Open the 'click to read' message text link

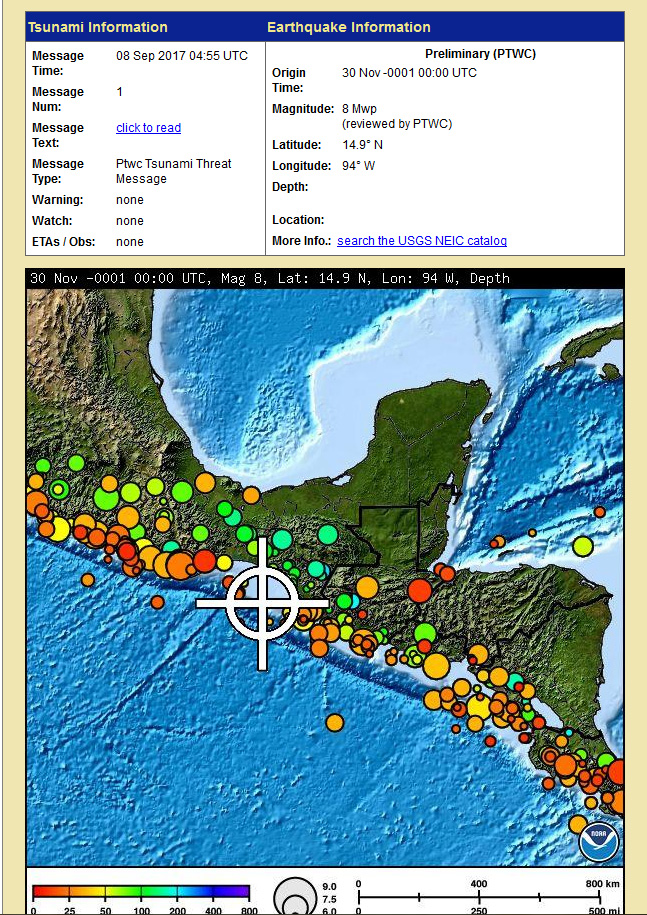148,128
